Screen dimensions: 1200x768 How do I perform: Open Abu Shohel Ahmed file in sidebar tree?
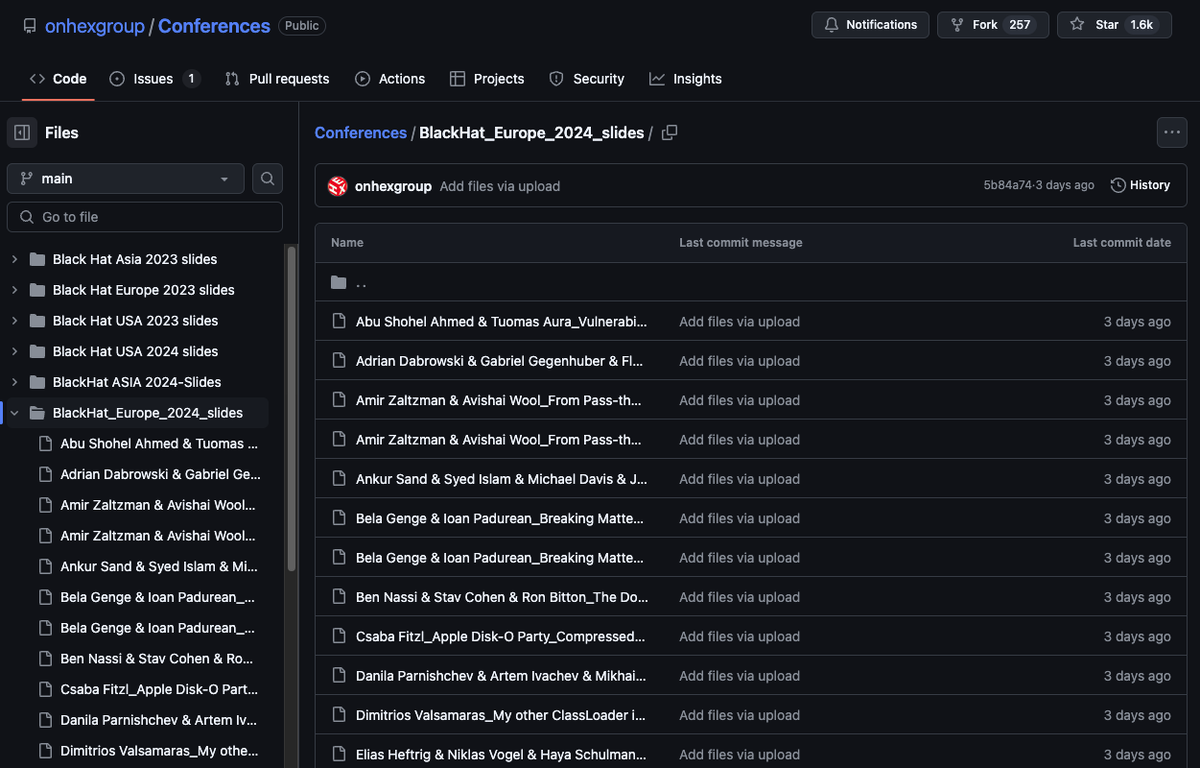[159, 443]
